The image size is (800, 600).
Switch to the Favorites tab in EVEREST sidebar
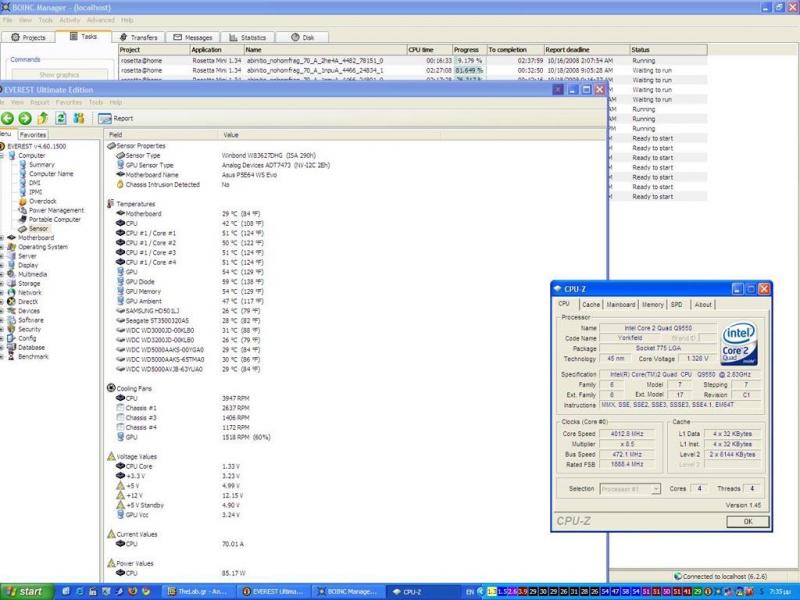(33, 135)
